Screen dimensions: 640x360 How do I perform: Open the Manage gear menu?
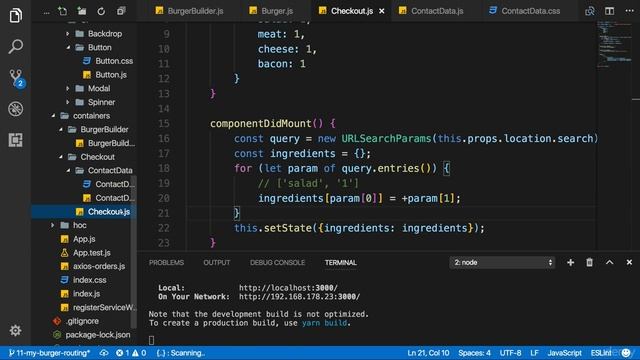pos(16,330)
